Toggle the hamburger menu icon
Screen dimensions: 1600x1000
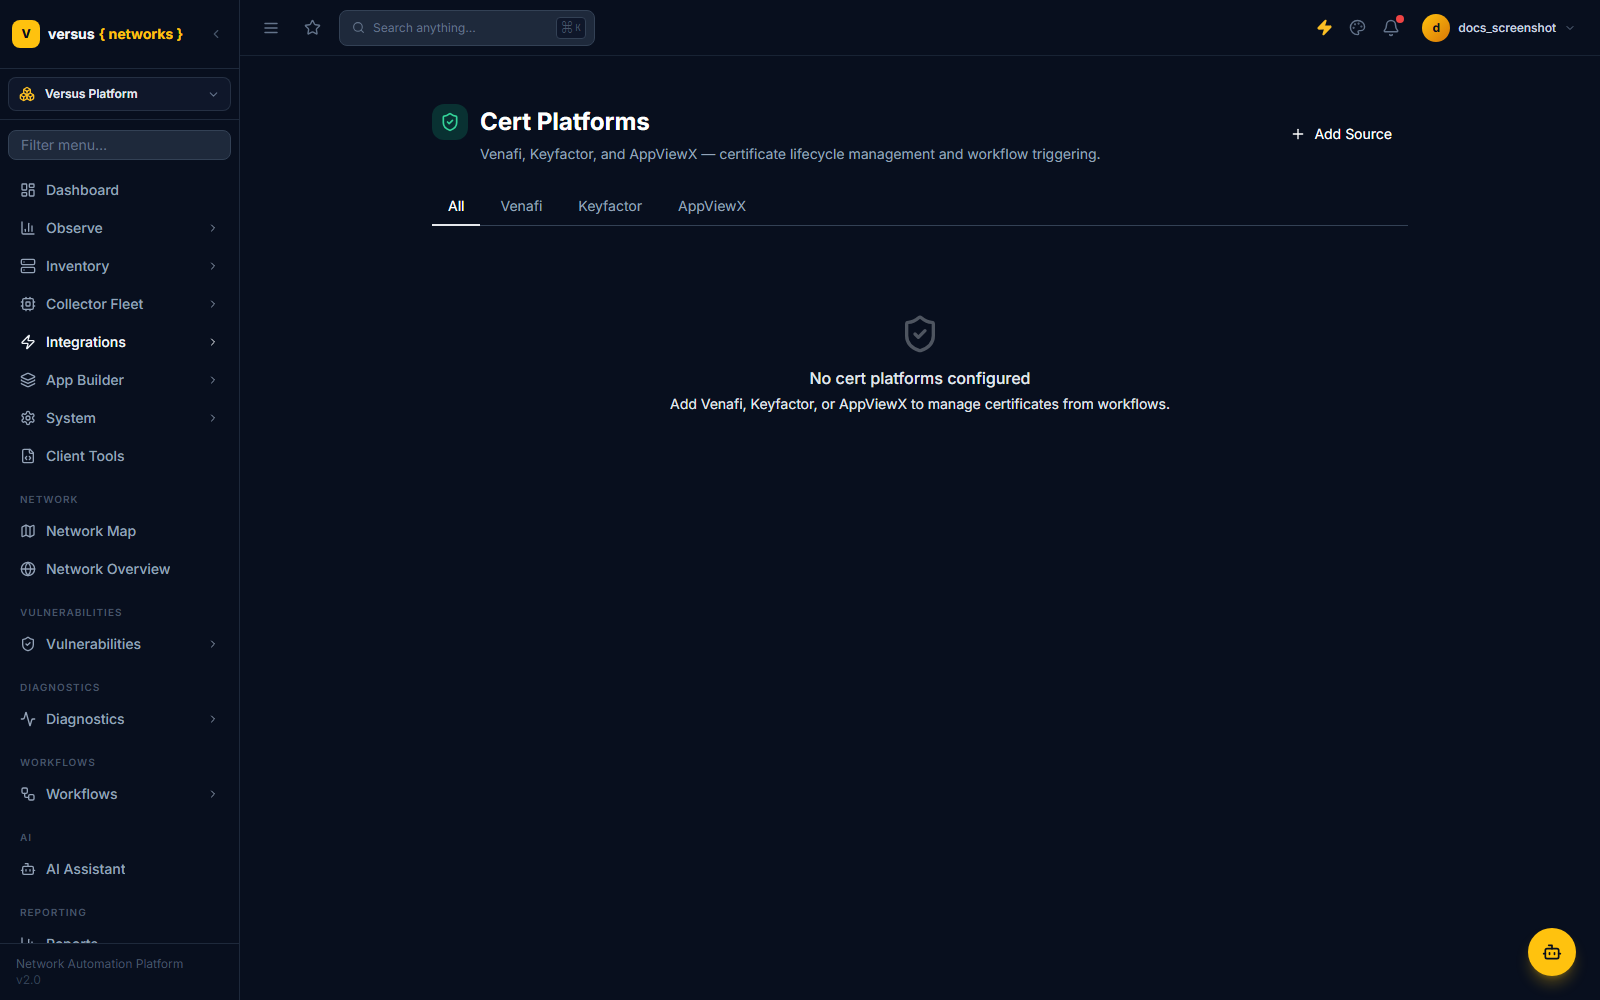point(271,28)
